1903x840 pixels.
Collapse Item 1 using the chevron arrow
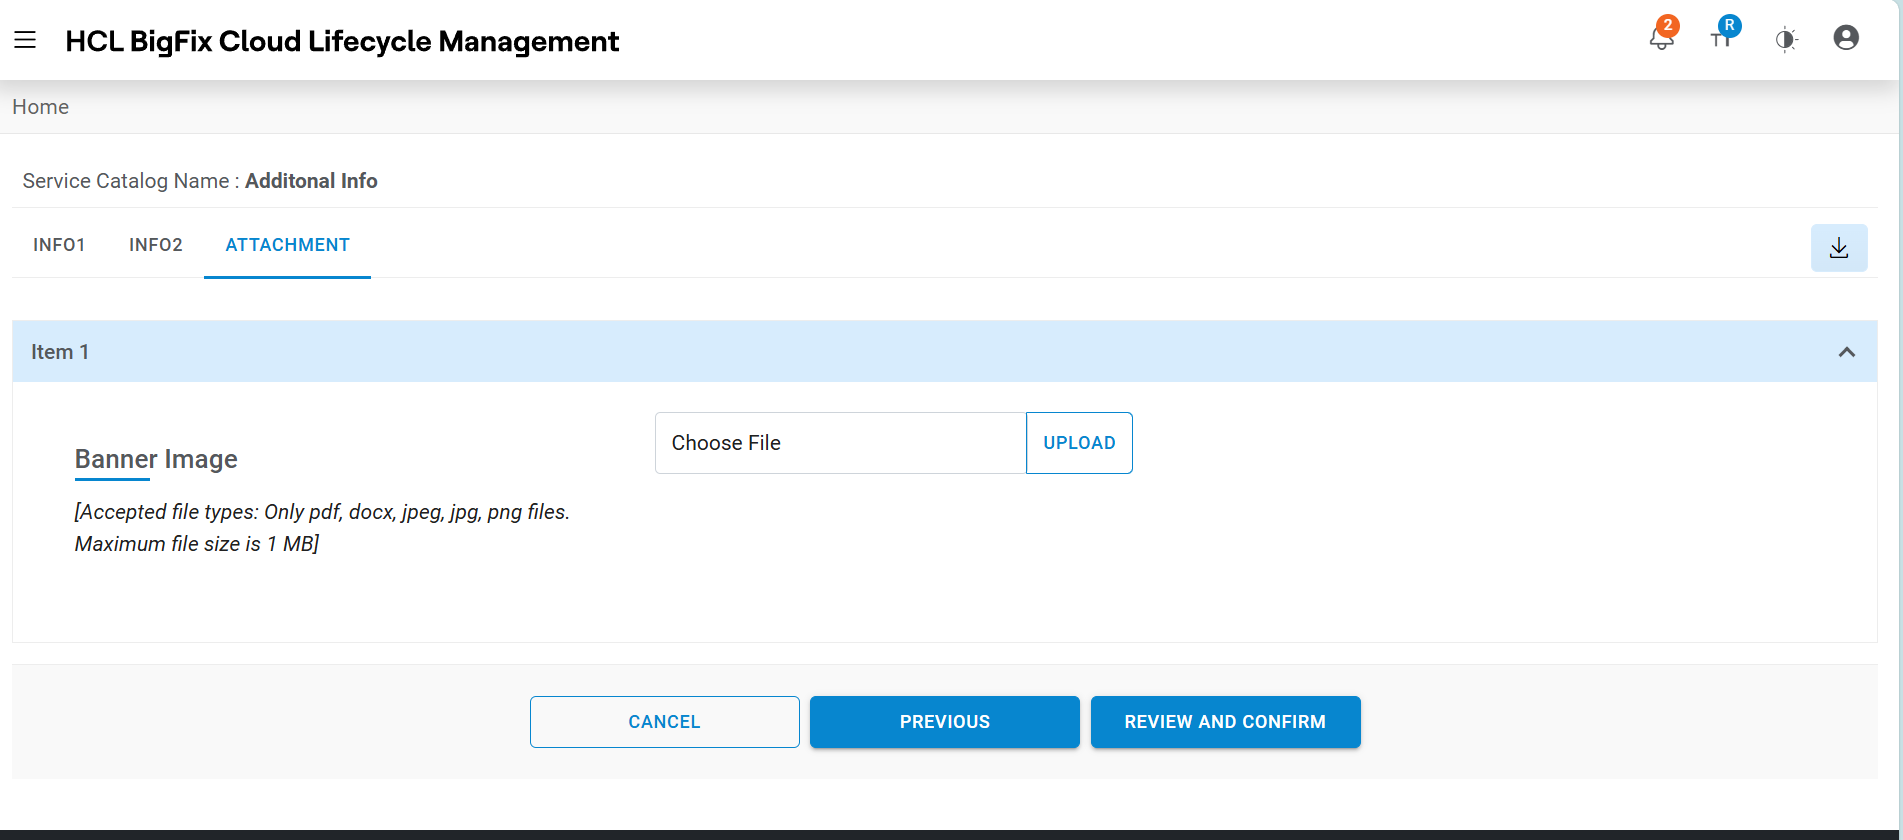(1847, 352)
